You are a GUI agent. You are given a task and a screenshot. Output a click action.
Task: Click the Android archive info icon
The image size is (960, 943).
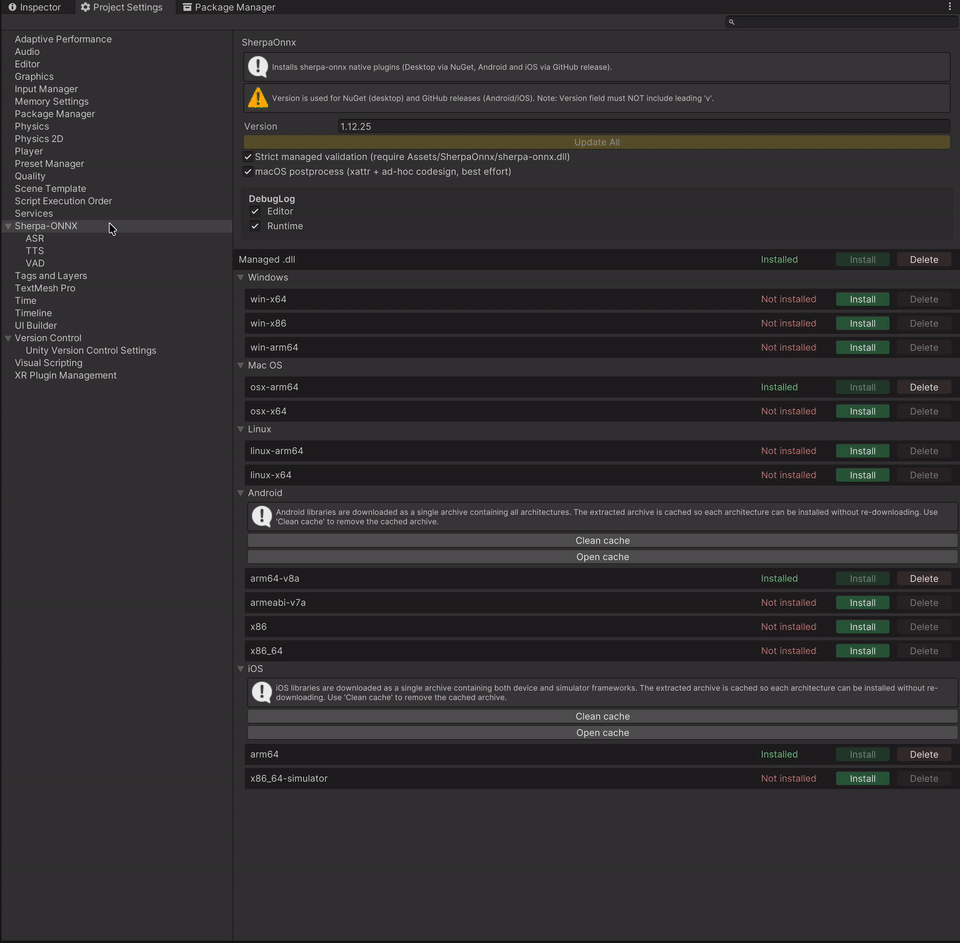(261, 516)
